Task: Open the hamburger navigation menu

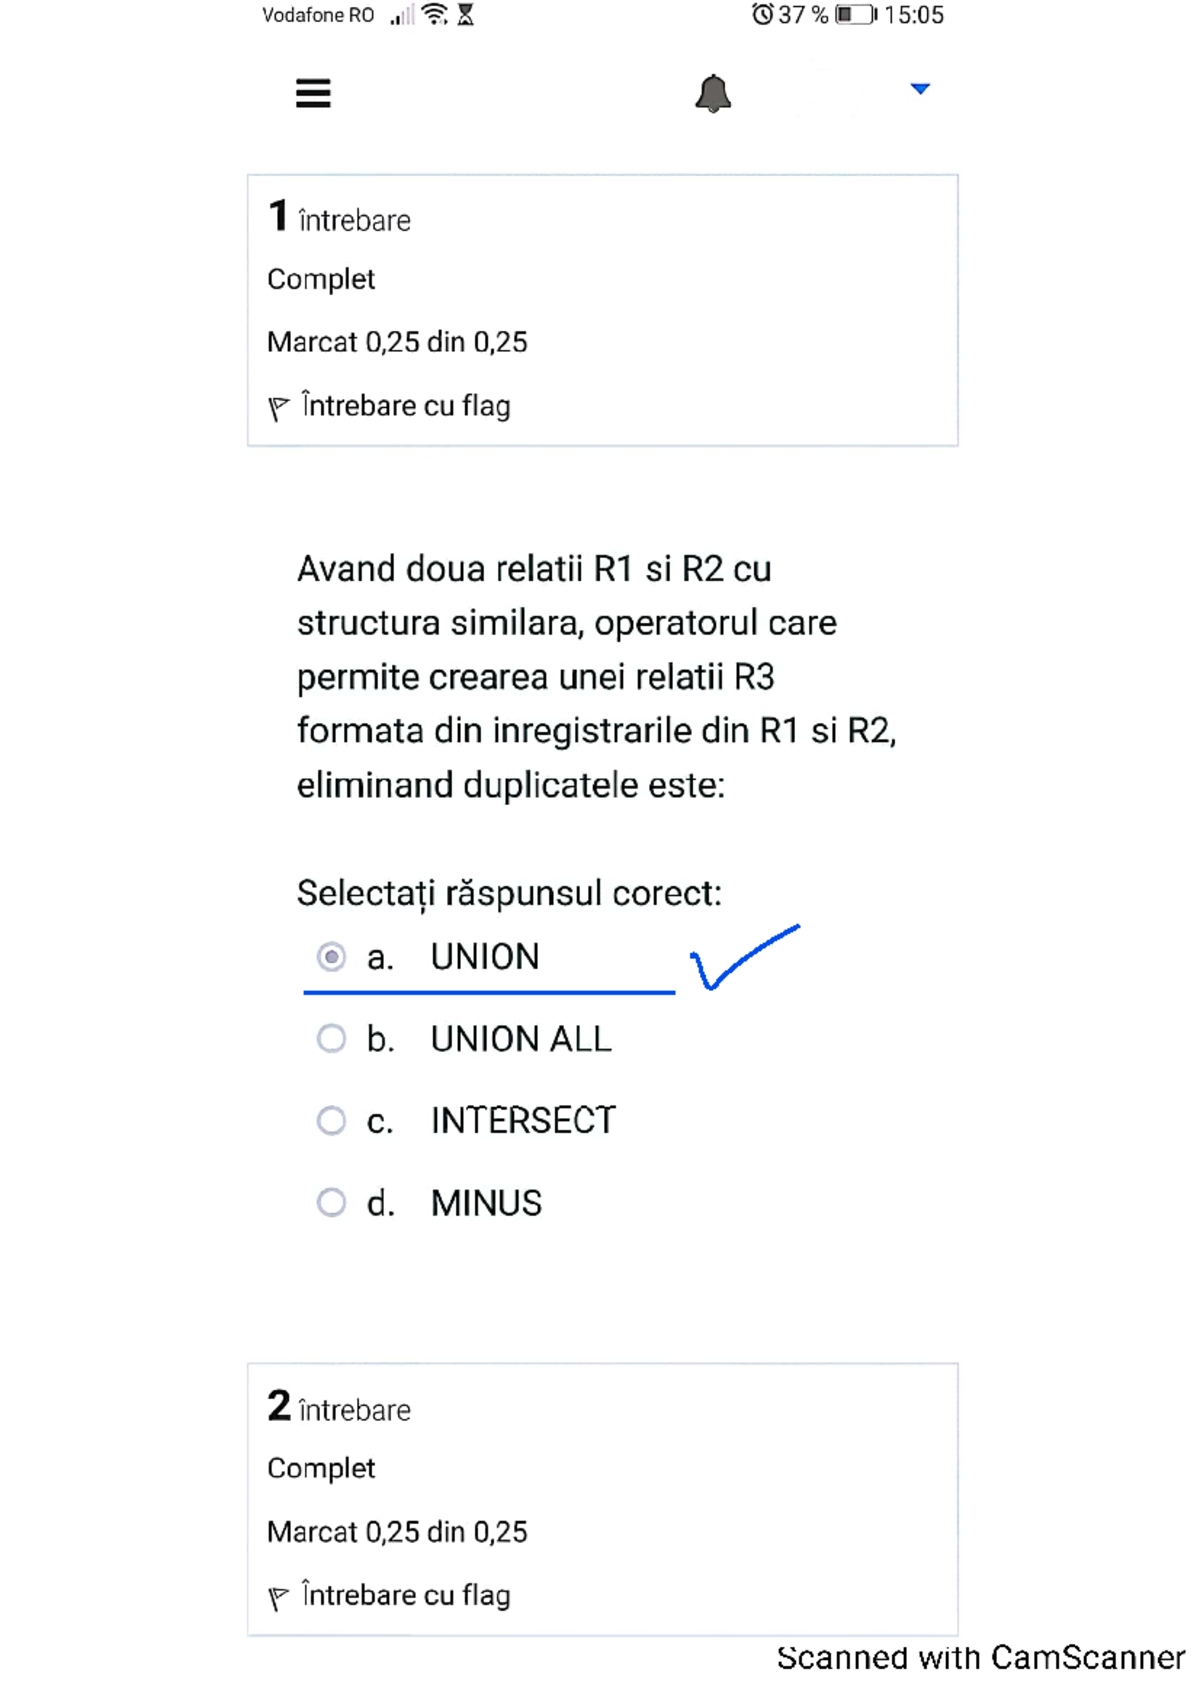Action: [x=313, y=93]
